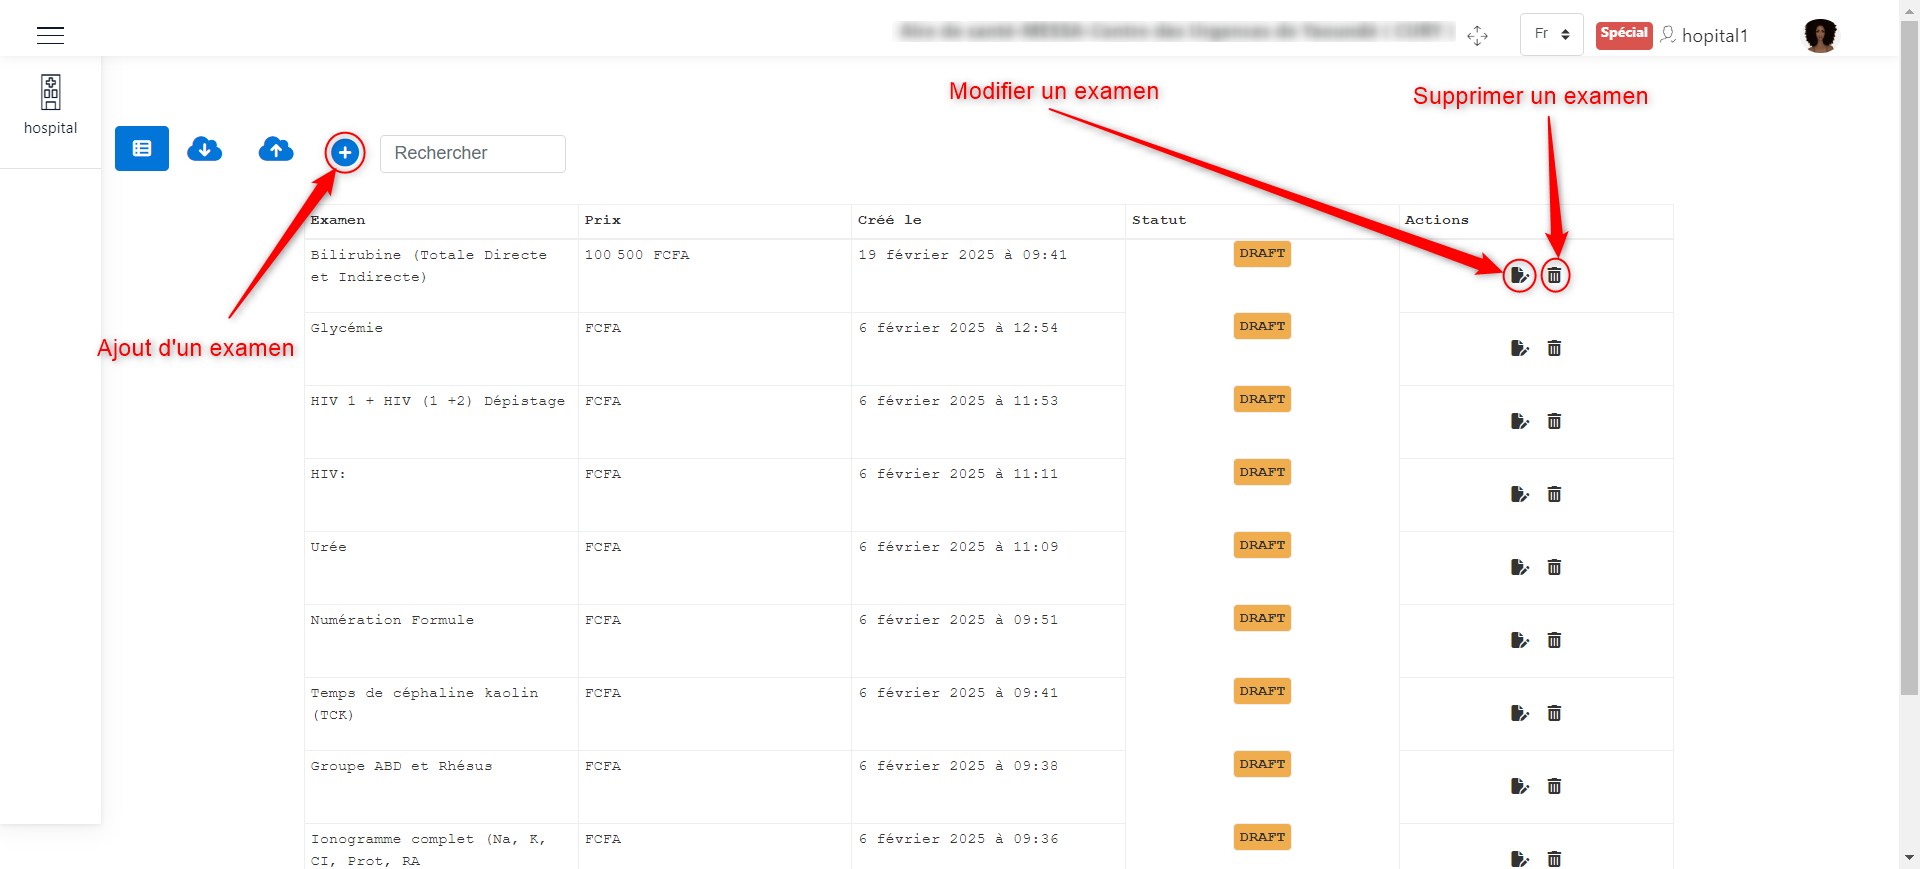Click the cloud upload icon
1920x869 pixels.
[276, 149]
